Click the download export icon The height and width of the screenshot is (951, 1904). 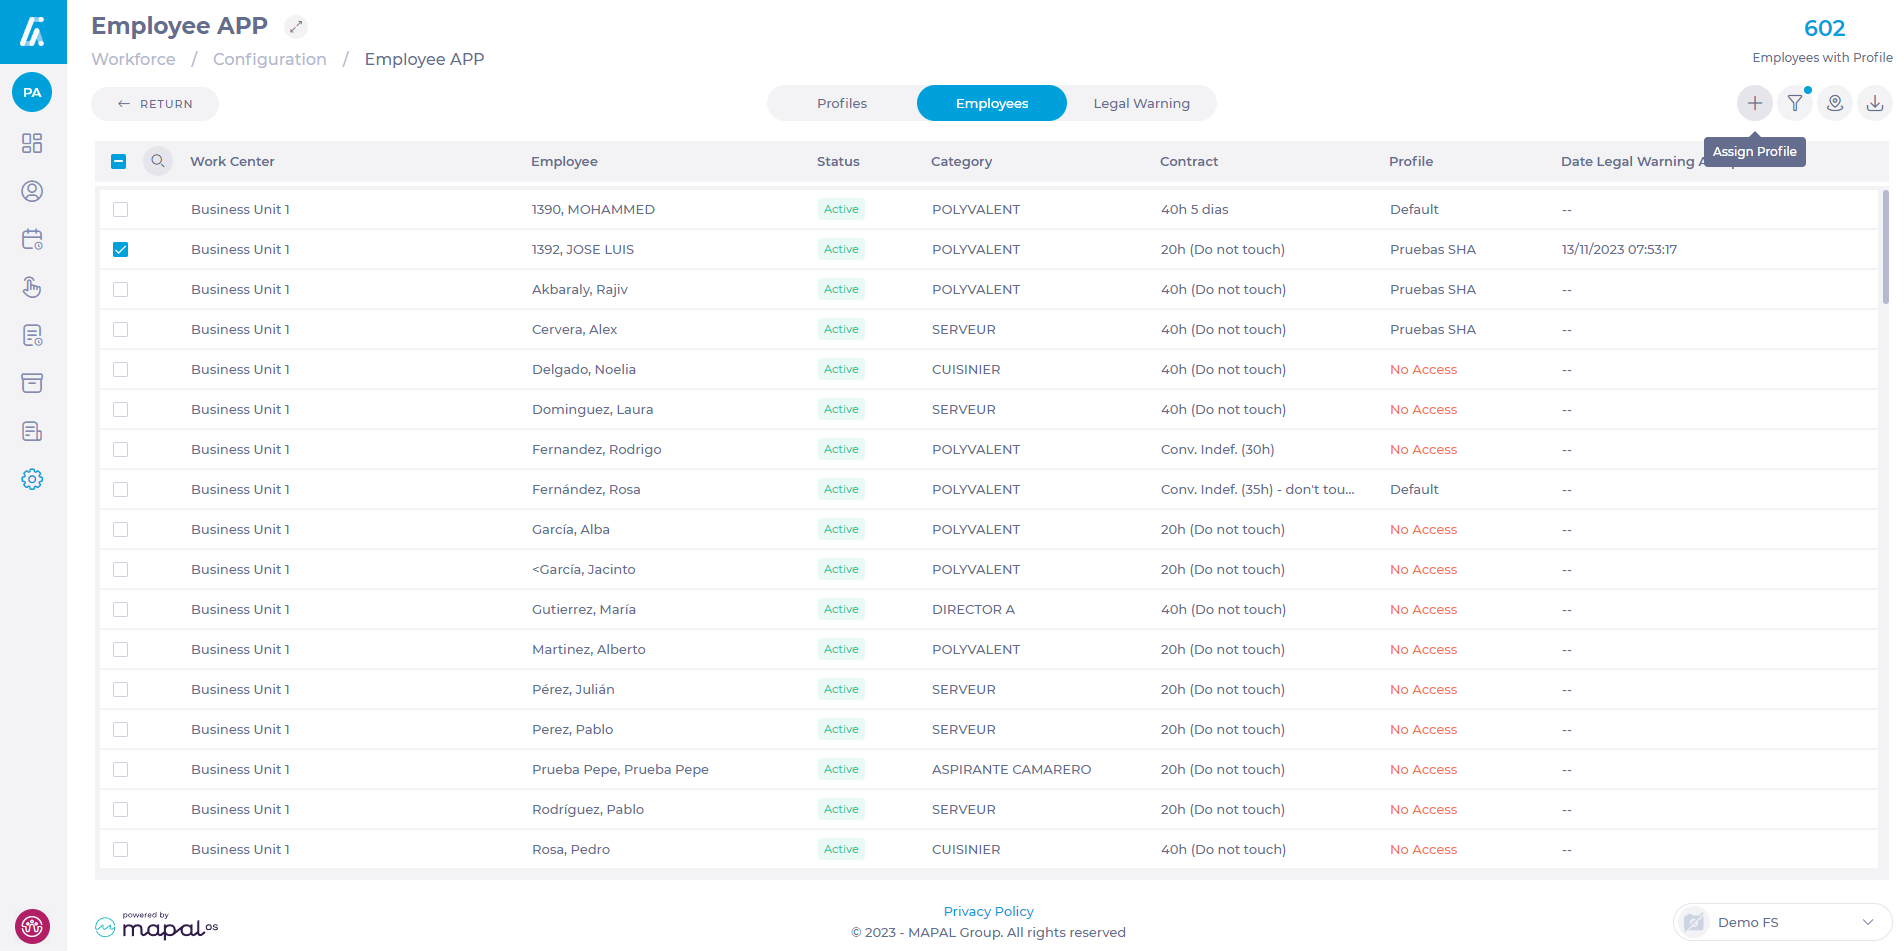tap(1875, 103)
